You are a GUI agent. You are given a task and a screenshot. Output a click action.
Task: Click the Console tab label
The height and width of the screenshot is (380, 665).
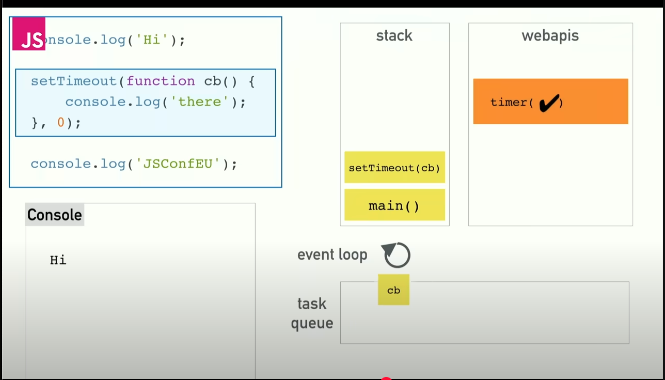(55, 215)
